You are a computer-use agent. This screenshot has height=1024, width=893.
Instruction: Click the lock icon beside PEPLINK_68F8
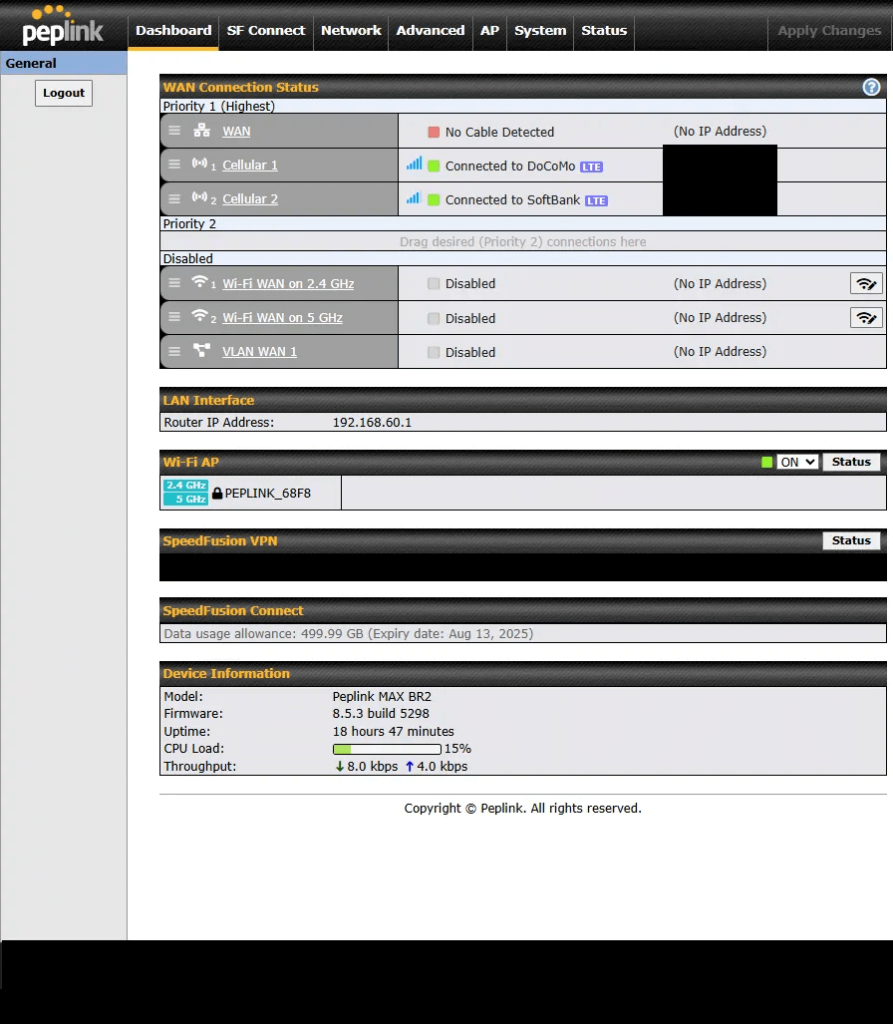217,493
